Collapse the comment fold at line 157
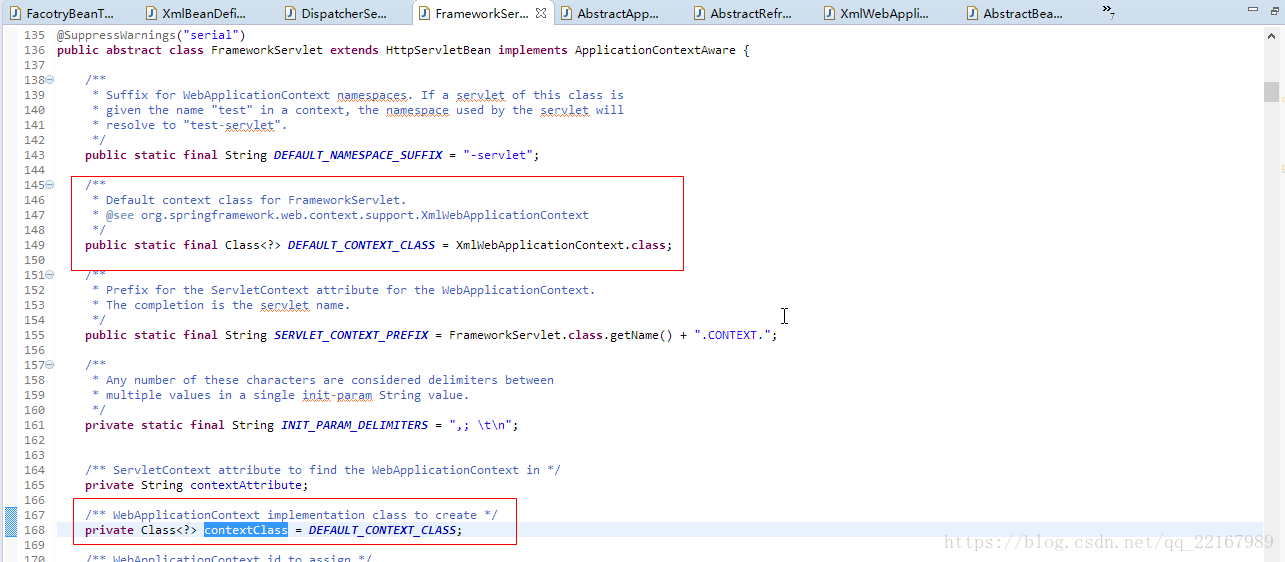The image size is (1285, 562). (x=50, y=365)
